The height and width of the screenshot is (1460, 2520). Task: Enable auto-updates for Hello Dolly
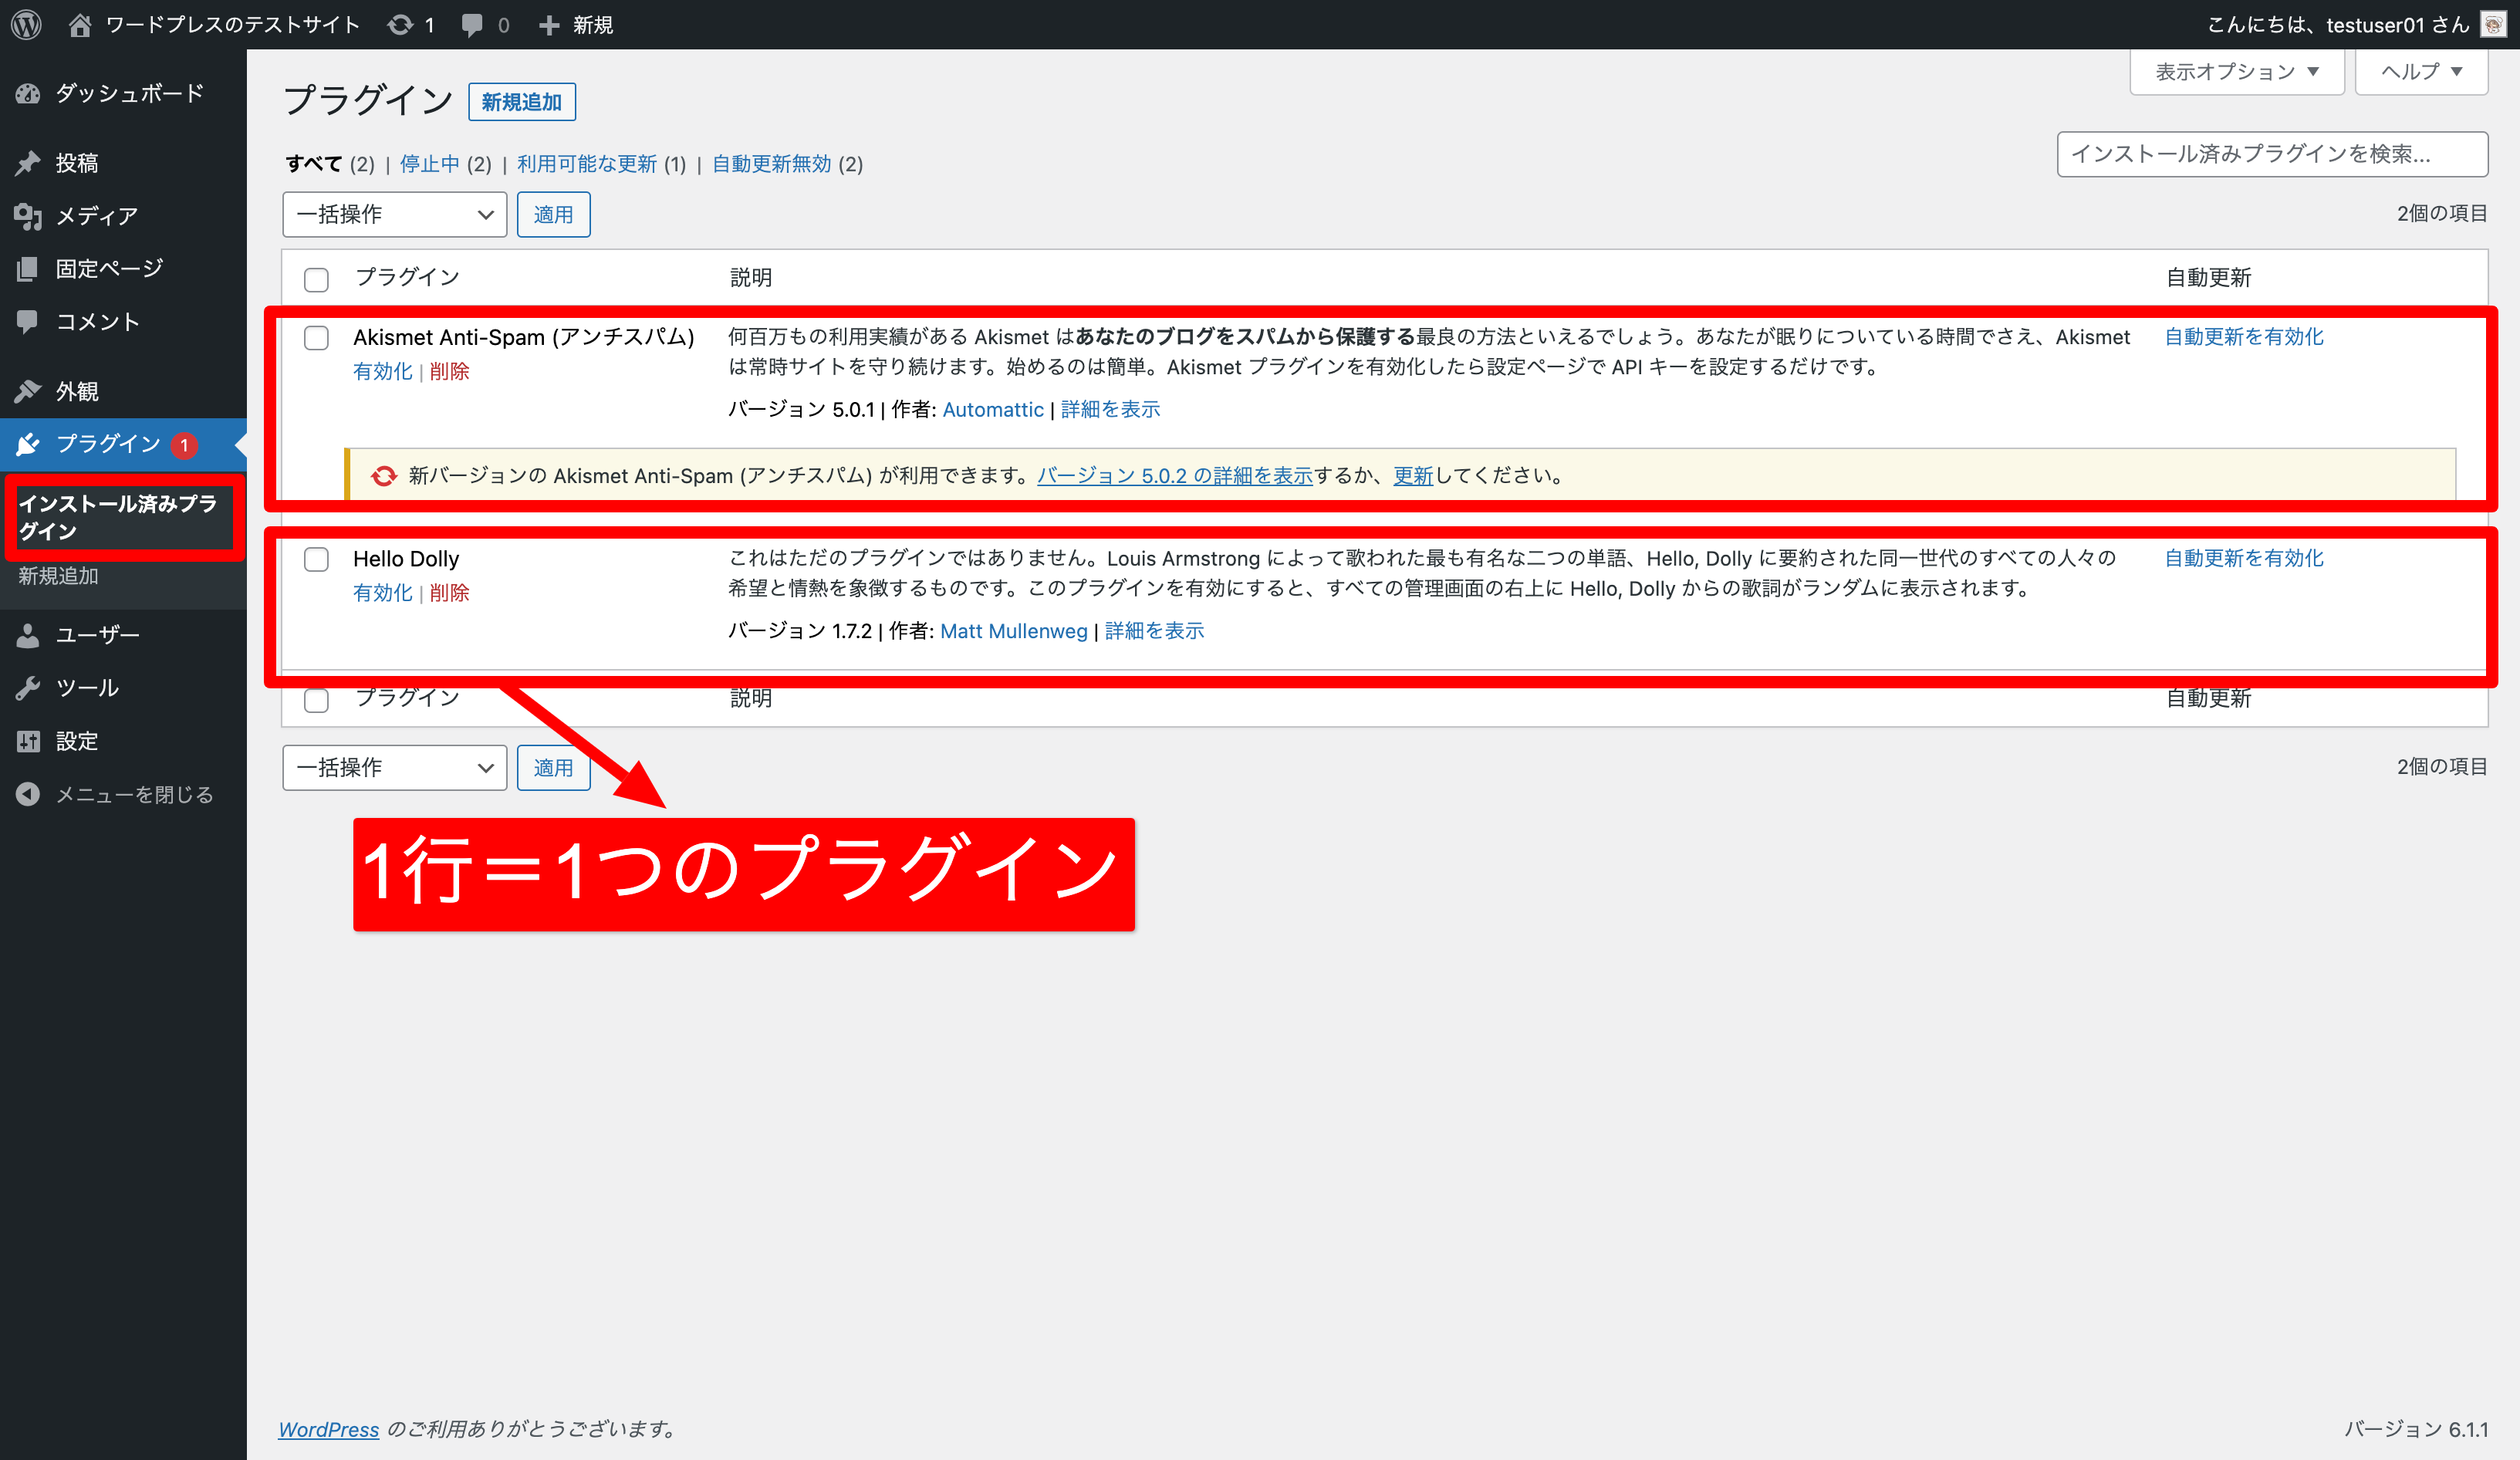2244,558
